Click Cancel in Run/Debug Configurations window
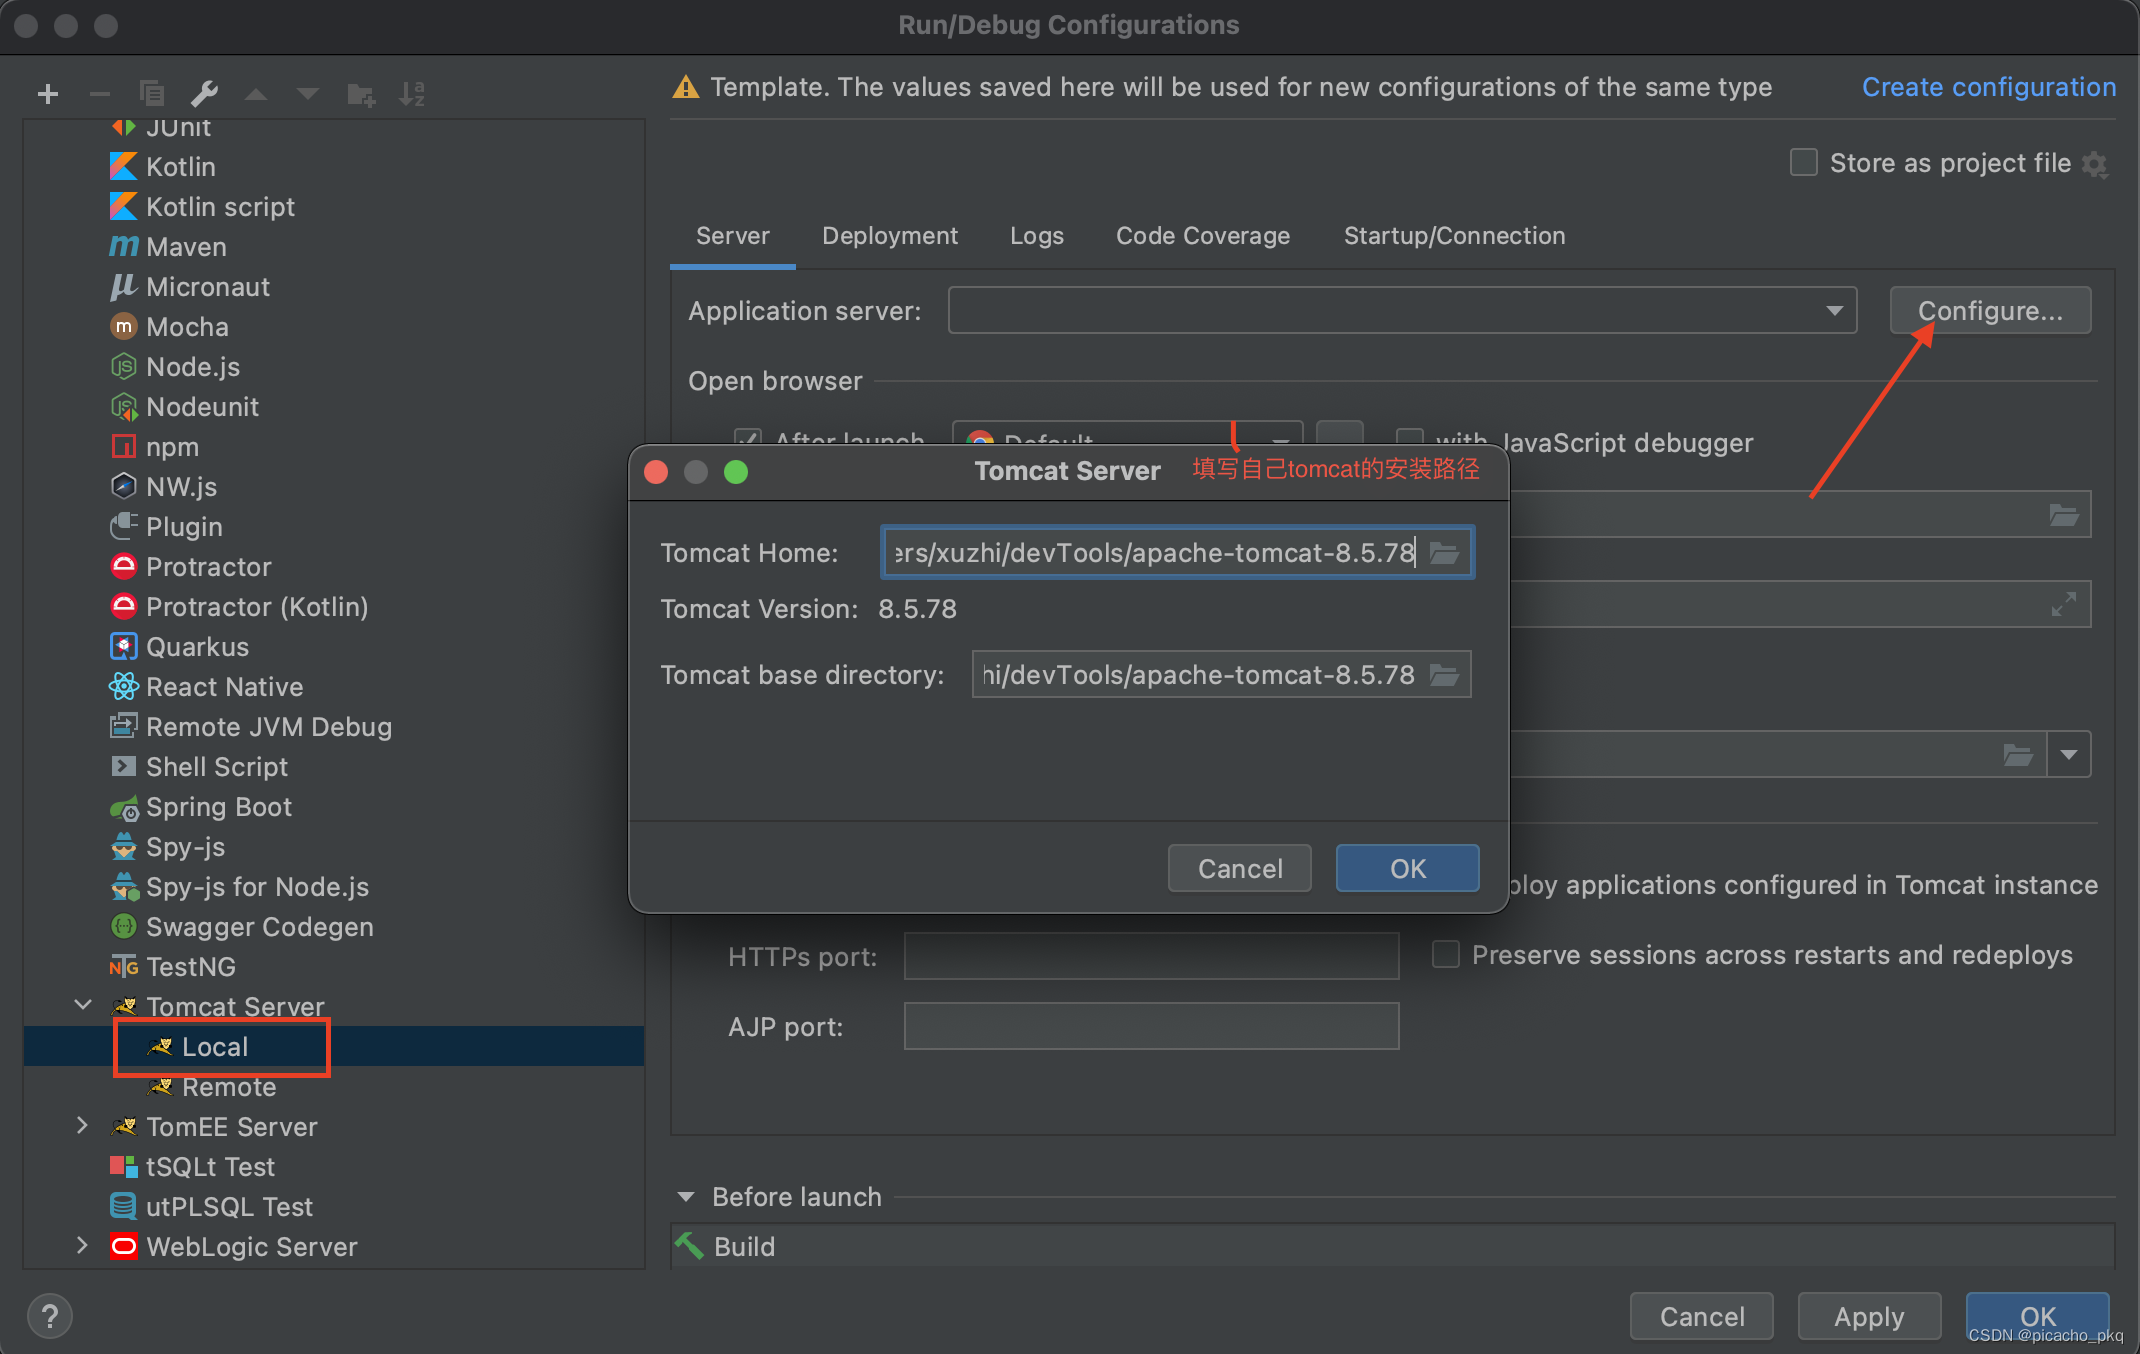The width and height of the screenshot is (2140, 1354). point(1702,1316)
